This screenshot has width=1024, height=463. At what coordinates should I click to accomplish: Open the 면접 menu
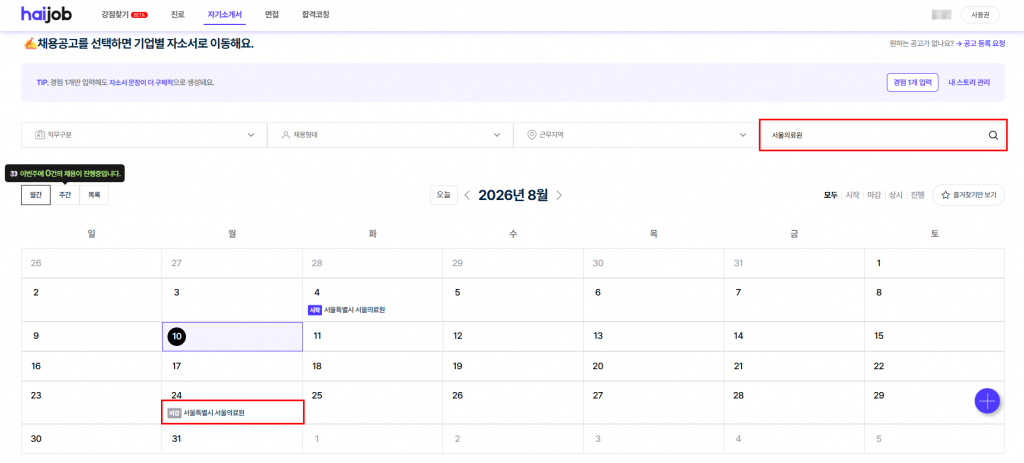(x=272, y=14)
